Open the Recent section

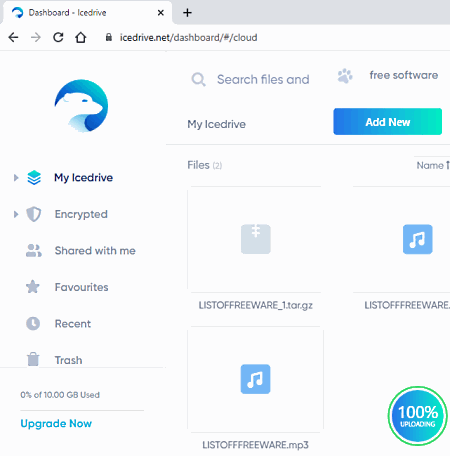coord(73,324)
